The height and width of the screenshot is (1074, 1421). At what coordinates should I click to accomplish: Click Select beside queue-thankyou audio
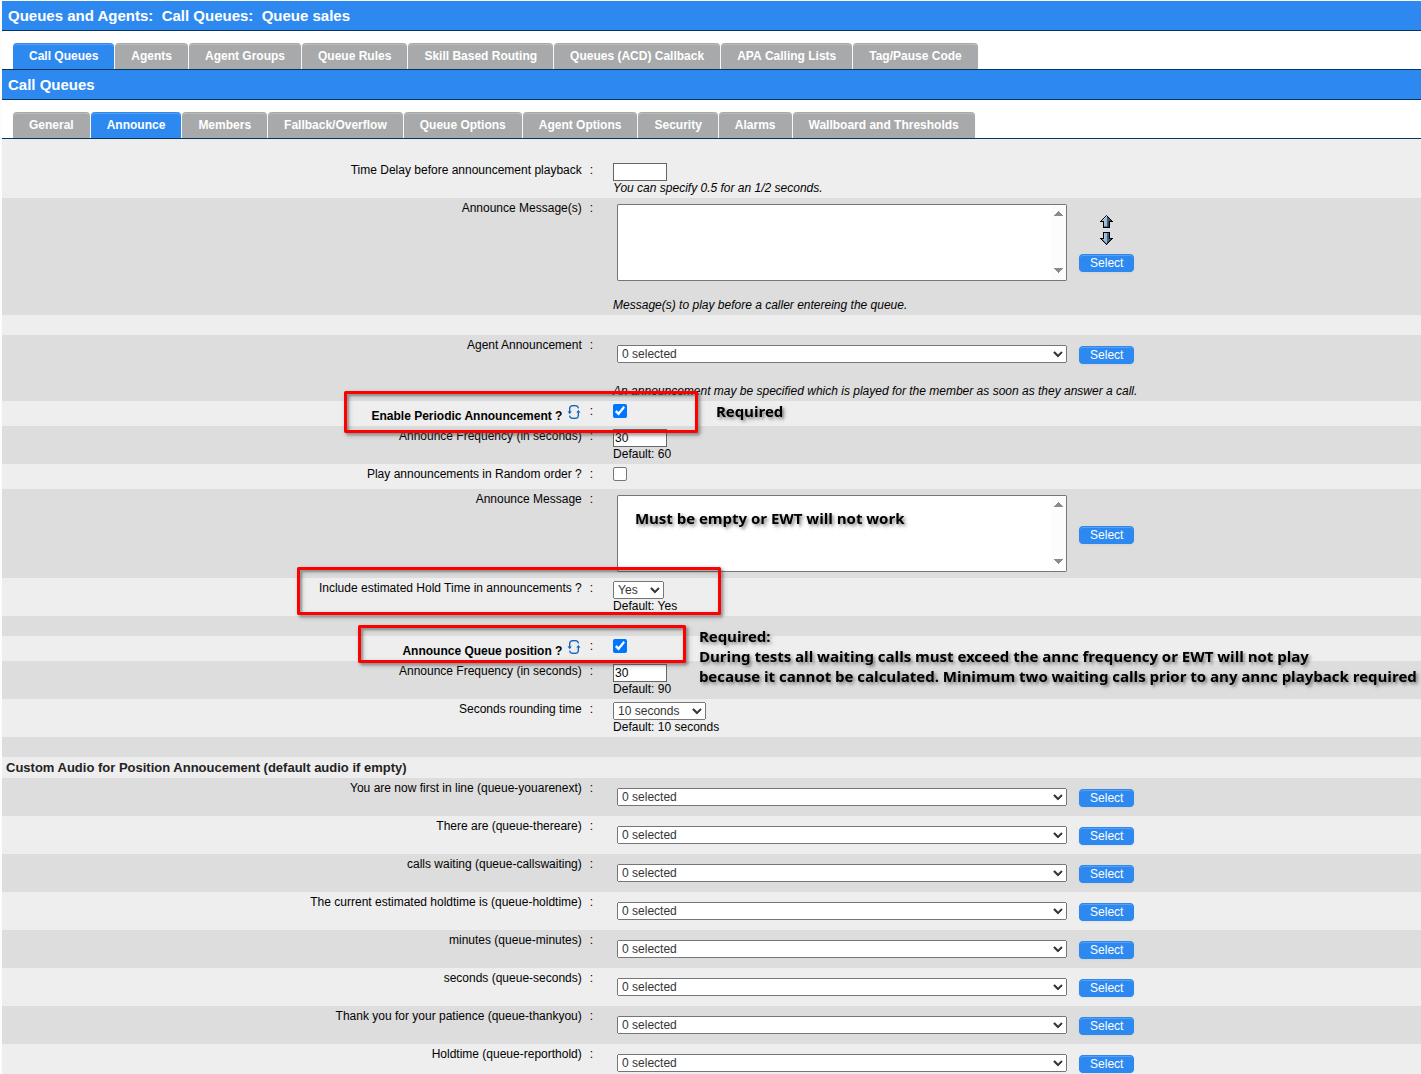[1106, 1026]
